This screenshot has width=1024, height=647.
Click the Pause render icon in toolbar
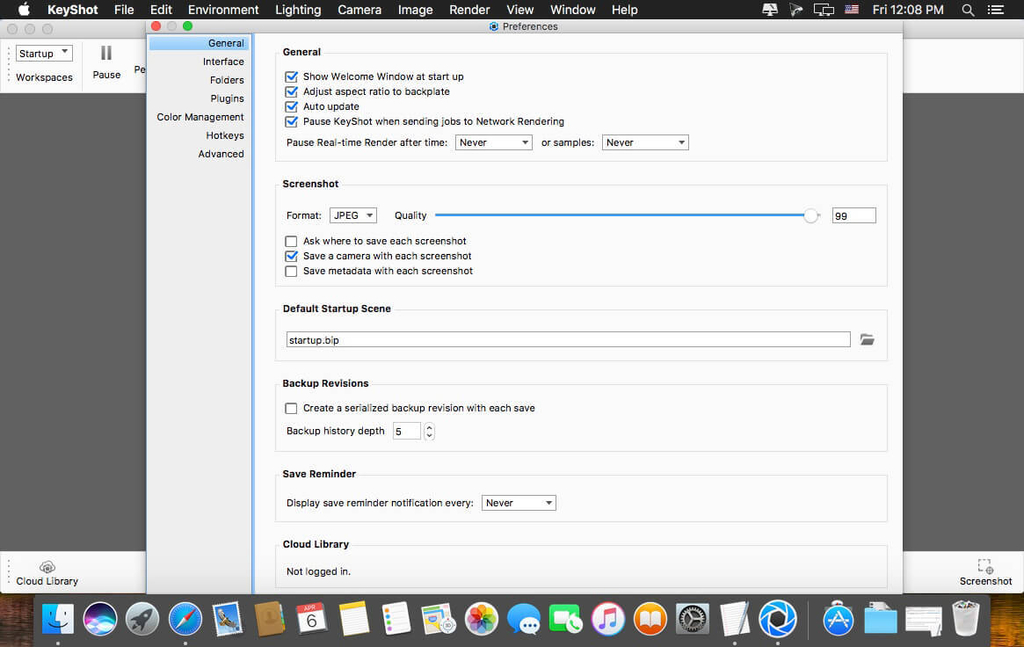coord(106,53)
